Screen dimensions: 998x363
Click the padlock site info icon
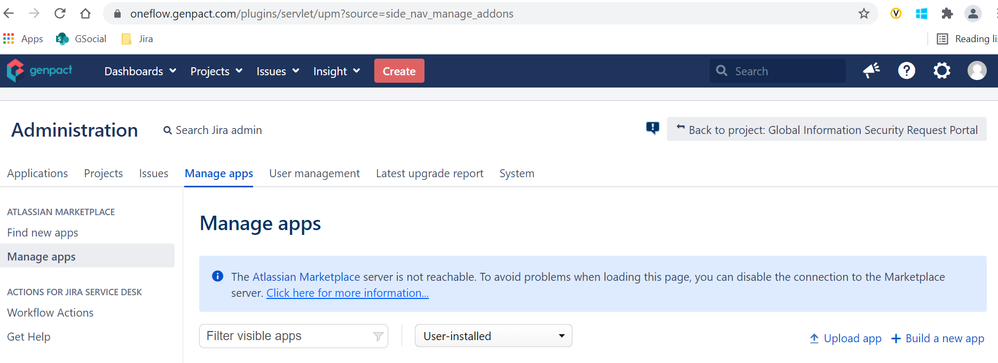tap(116, 13)
